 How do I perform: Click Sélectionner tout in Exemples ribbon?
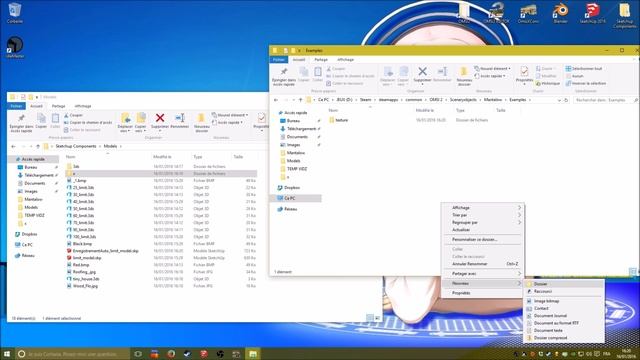[x=584, y=69]
